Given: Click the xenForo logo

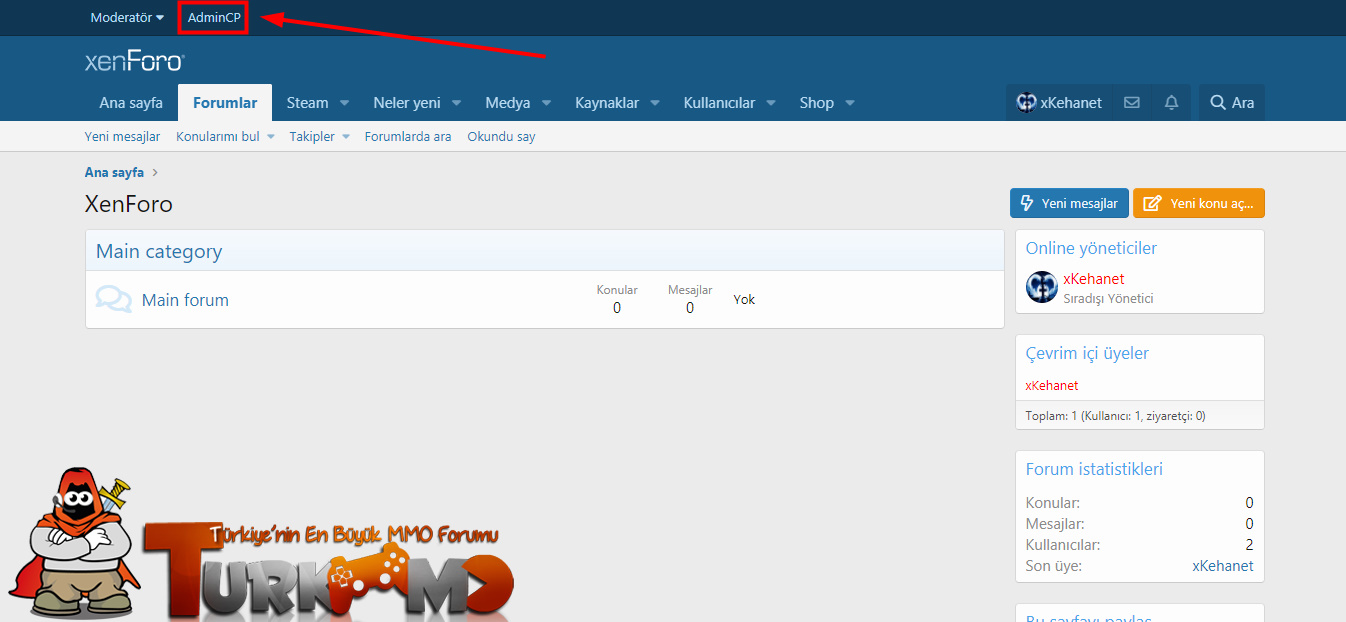Looking at the screenshot, I should (135, 61).
